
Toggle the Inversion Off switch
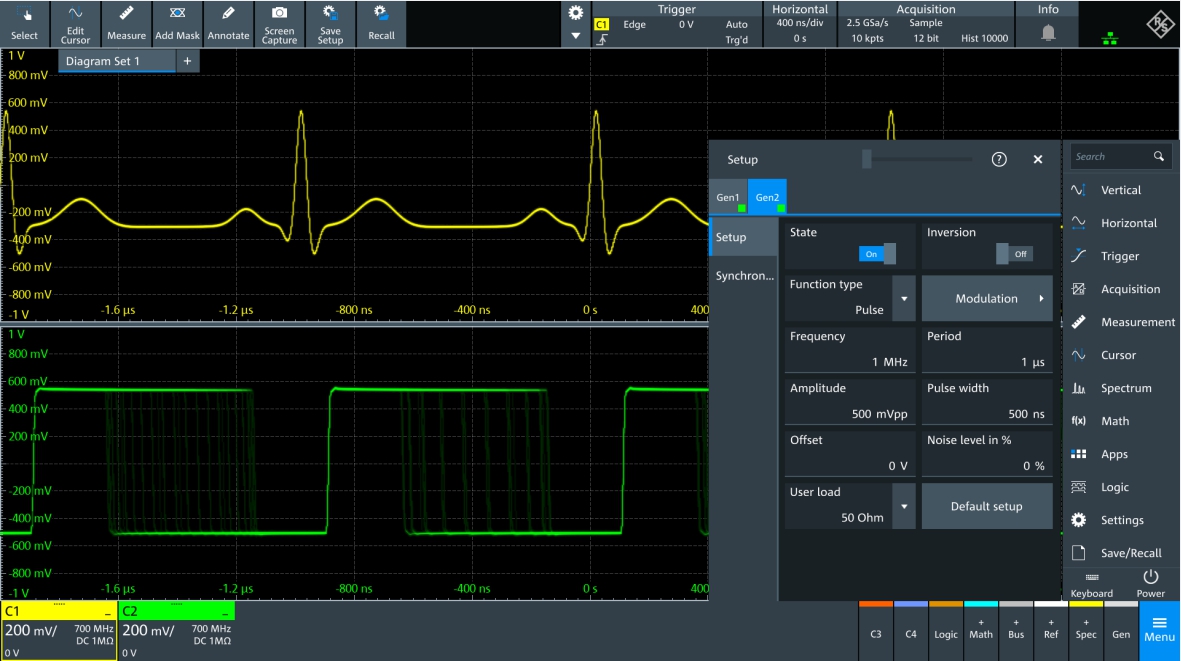pos(1014,254)
